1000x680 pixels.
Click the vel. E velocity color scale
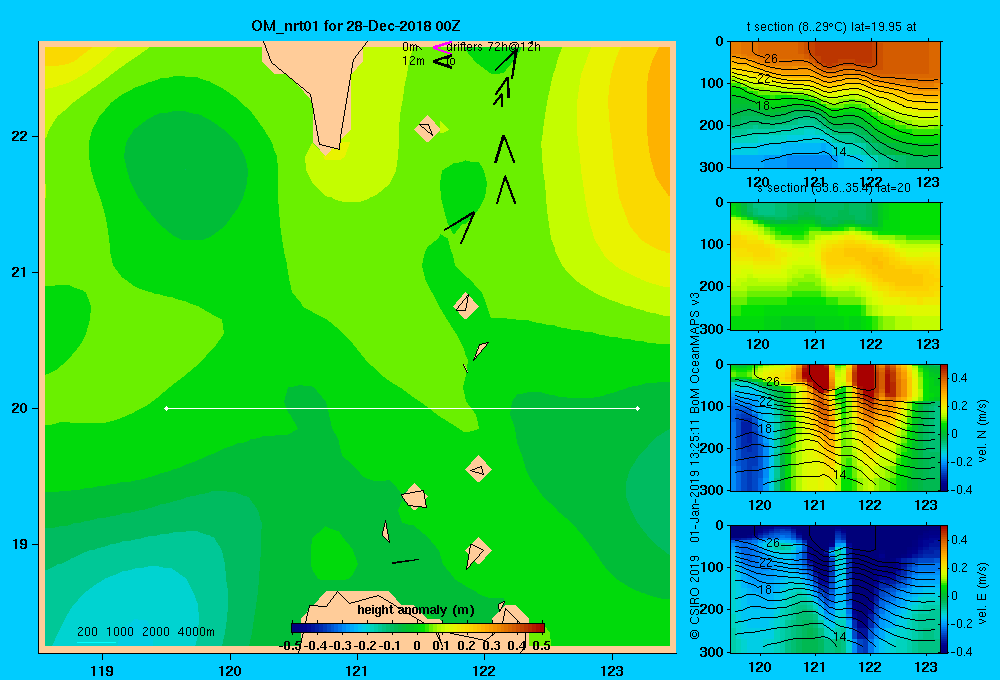pyautogui.click(x=944, y=589)
